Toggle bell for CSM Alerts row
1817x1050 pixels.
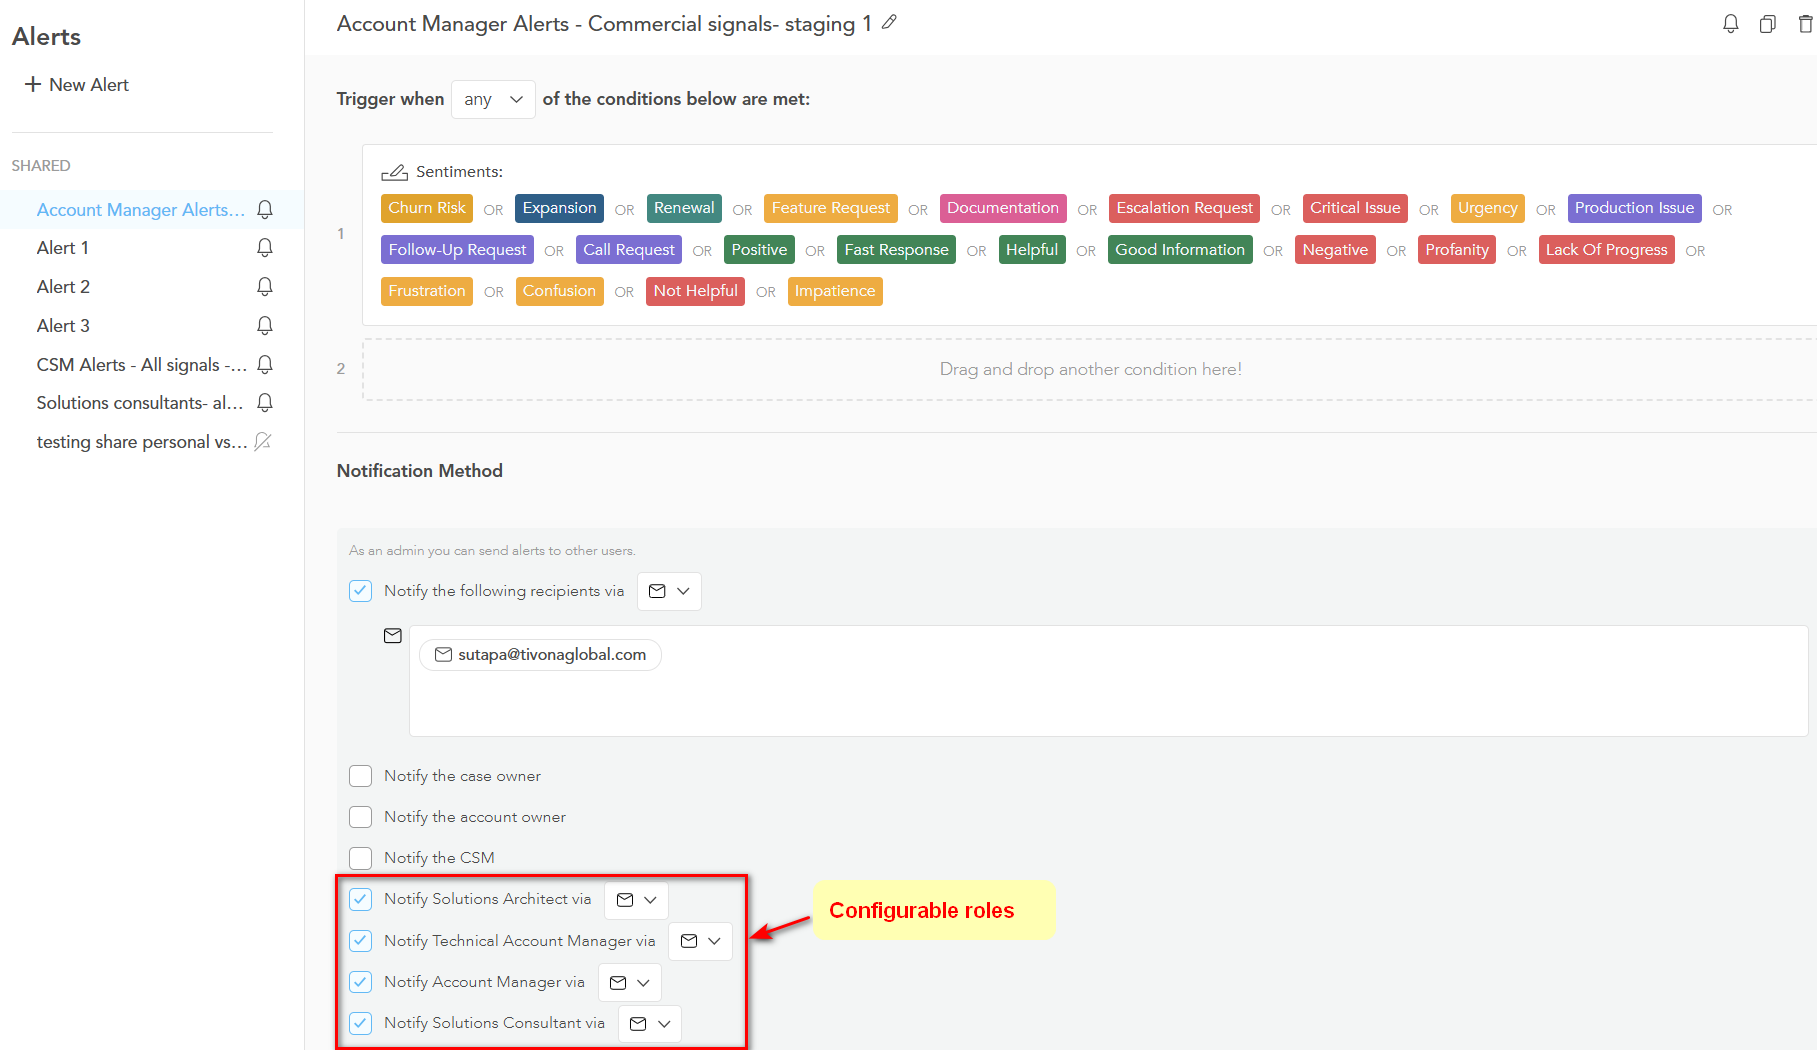tap(265, 365)
